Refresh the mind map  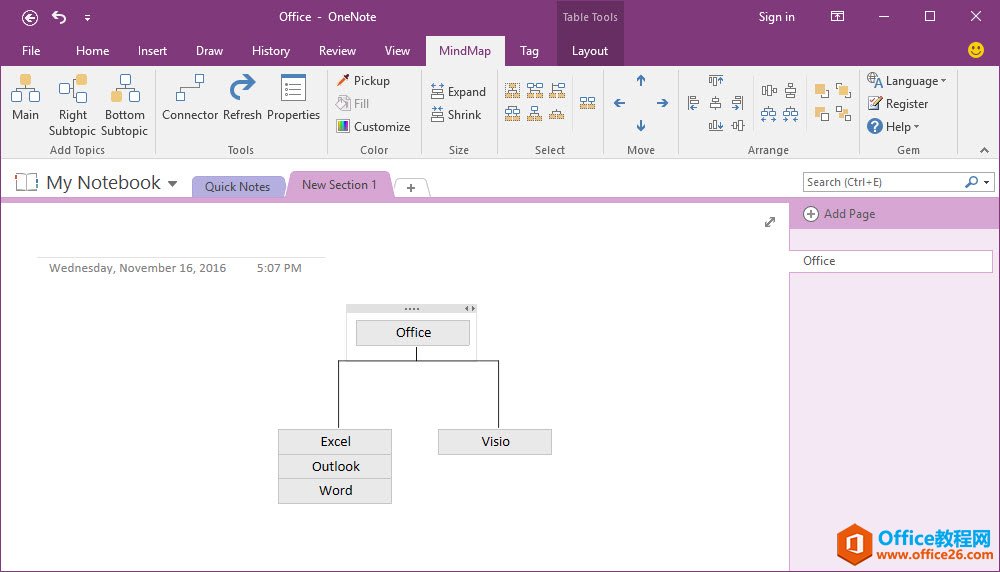click(x=242, y=98)
